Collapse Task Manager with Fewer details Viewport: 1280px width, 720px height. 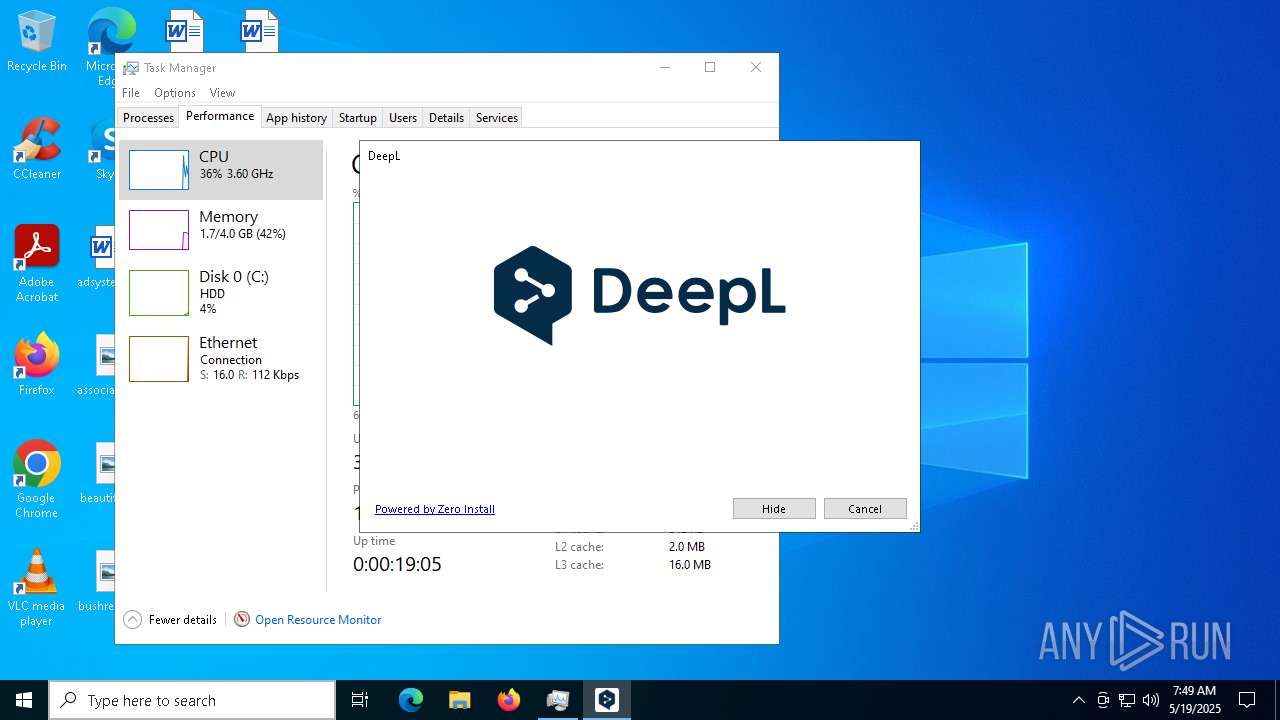tap(170, 620)
